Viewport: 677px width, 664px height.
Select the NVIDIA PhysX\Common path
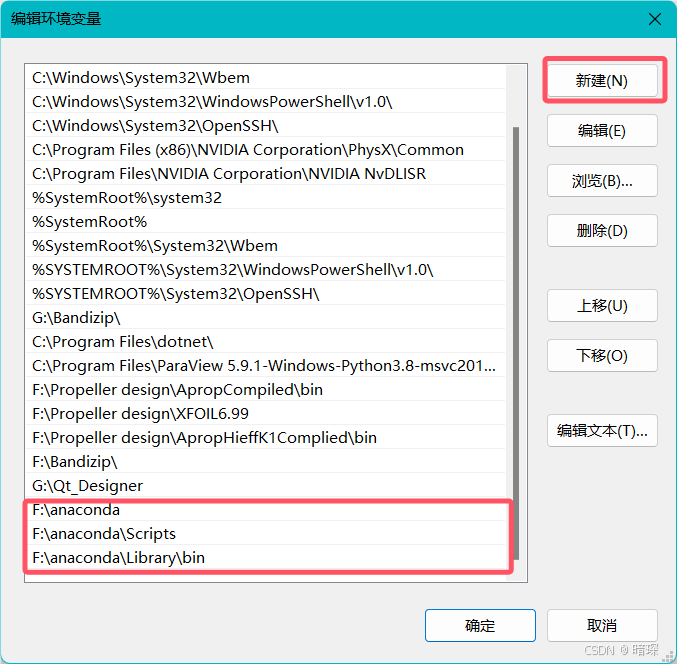click(x=266, y=150)
